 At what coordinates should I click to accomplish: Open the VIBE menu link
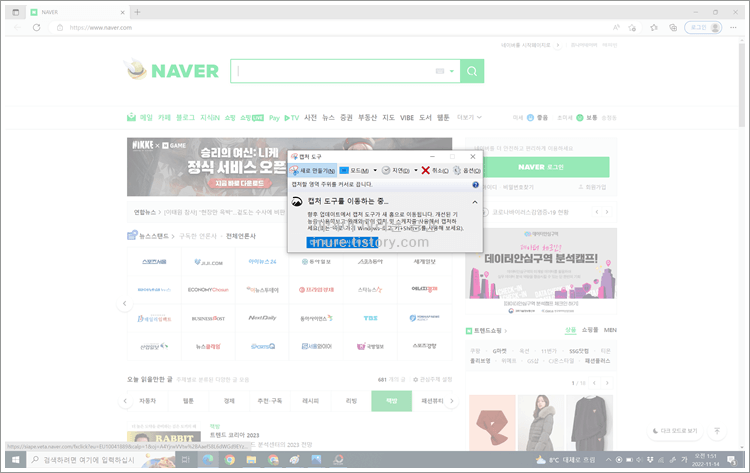click(407, 118)
